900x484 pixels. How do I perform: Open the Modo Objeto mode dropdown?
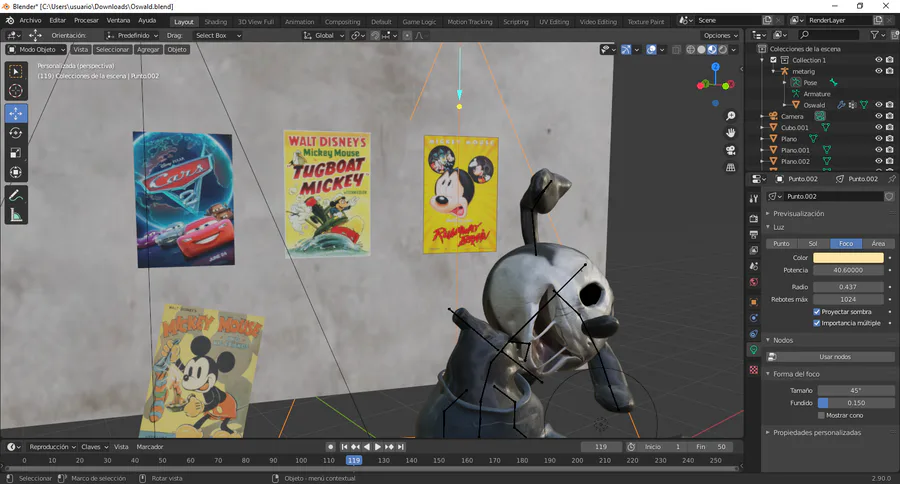coord(37,49)
